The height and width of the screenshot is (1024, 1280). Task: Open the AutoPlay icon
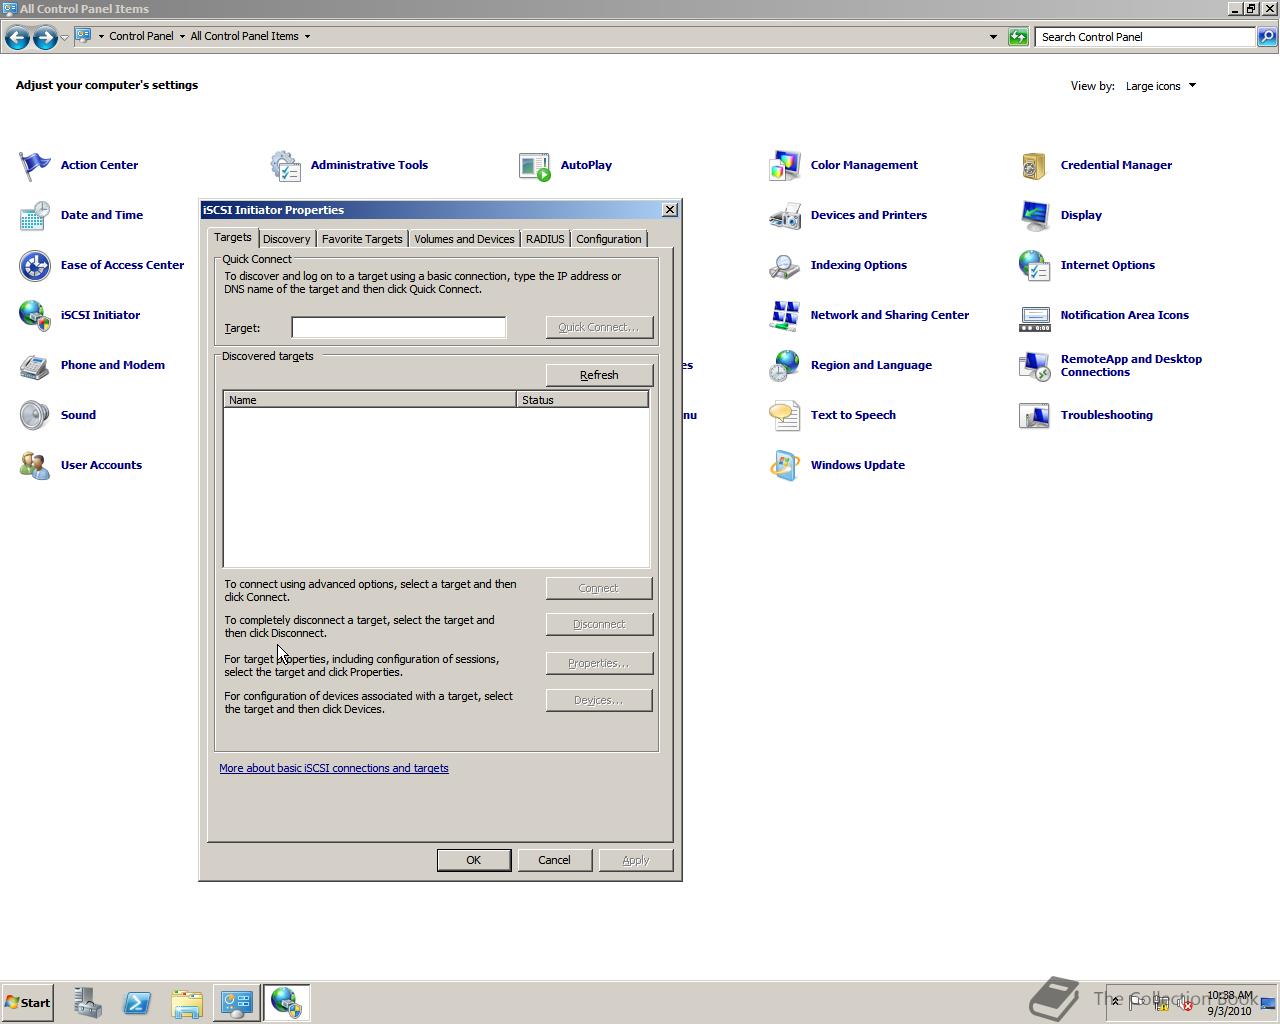pyautogui.click(x=535, y=165)
